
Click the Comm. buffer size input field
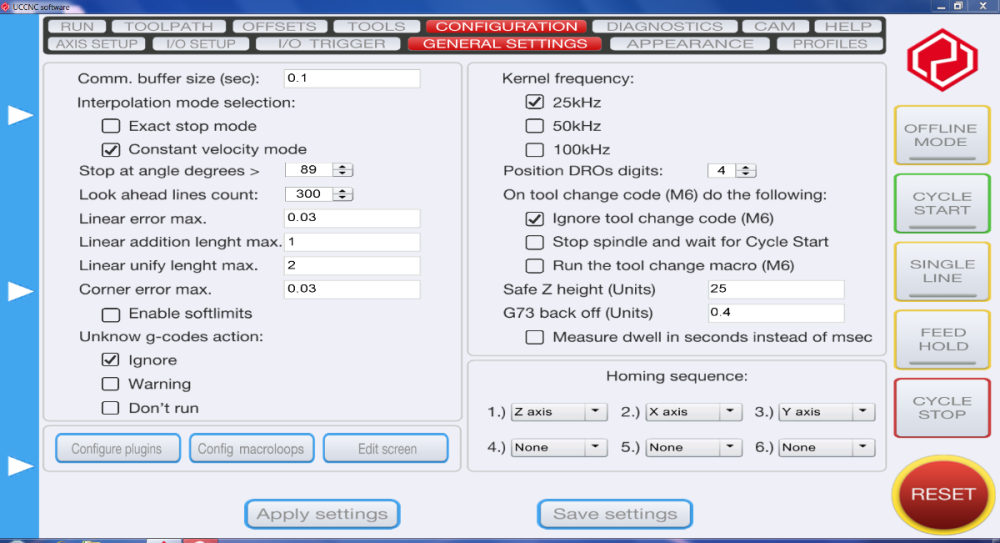pyautogui.click(x=352, y=78)
